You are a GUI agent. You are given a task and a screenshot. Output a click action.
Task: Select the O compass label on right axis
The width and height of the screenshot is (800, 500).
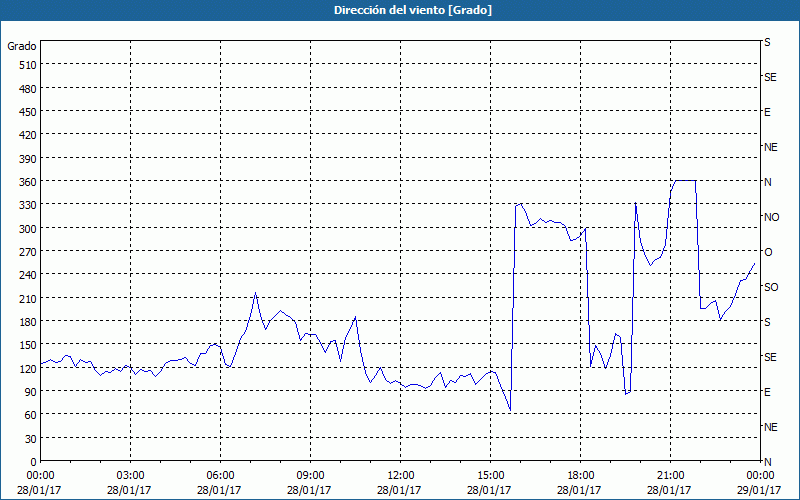point(768,253)
